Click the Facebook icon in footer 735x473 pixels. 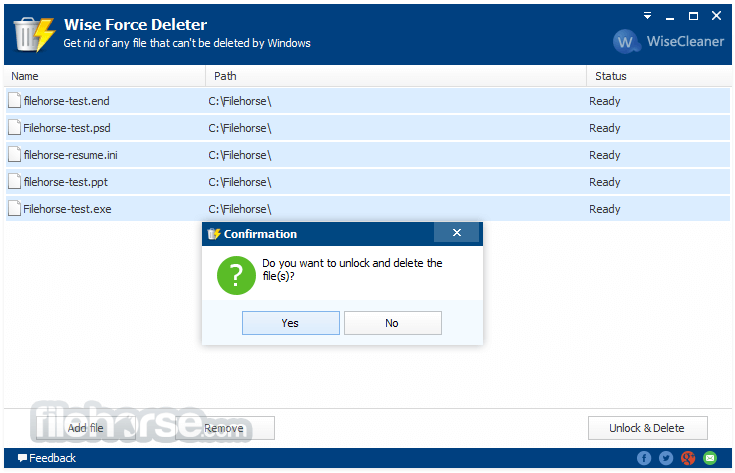tap(644, 458)
